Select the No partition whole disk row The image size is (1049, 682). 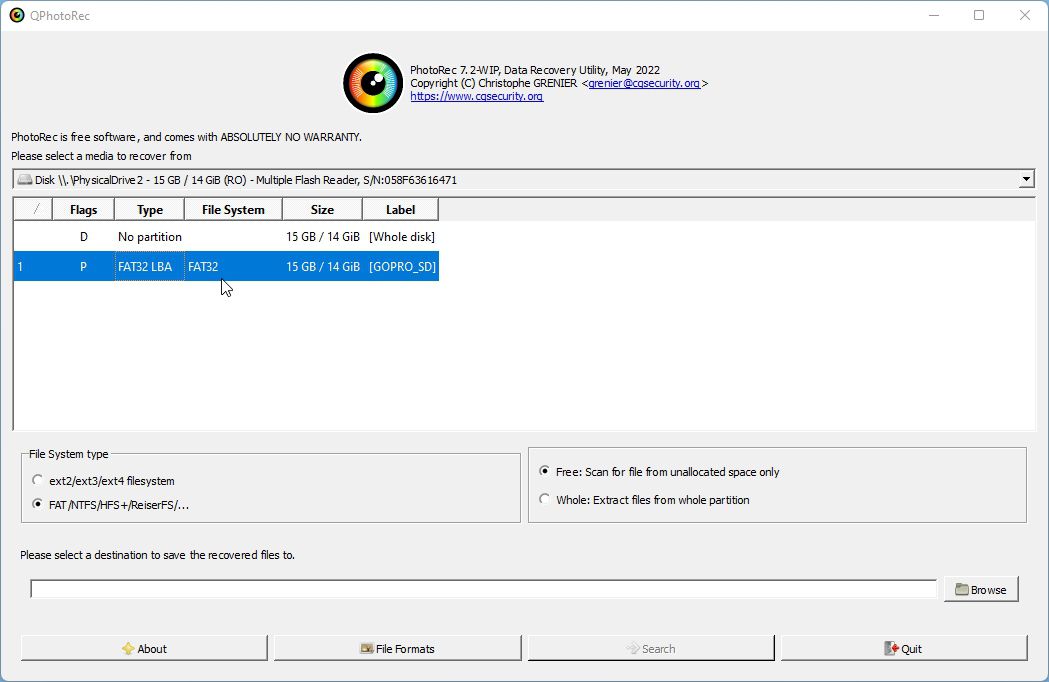pos(226,236)
